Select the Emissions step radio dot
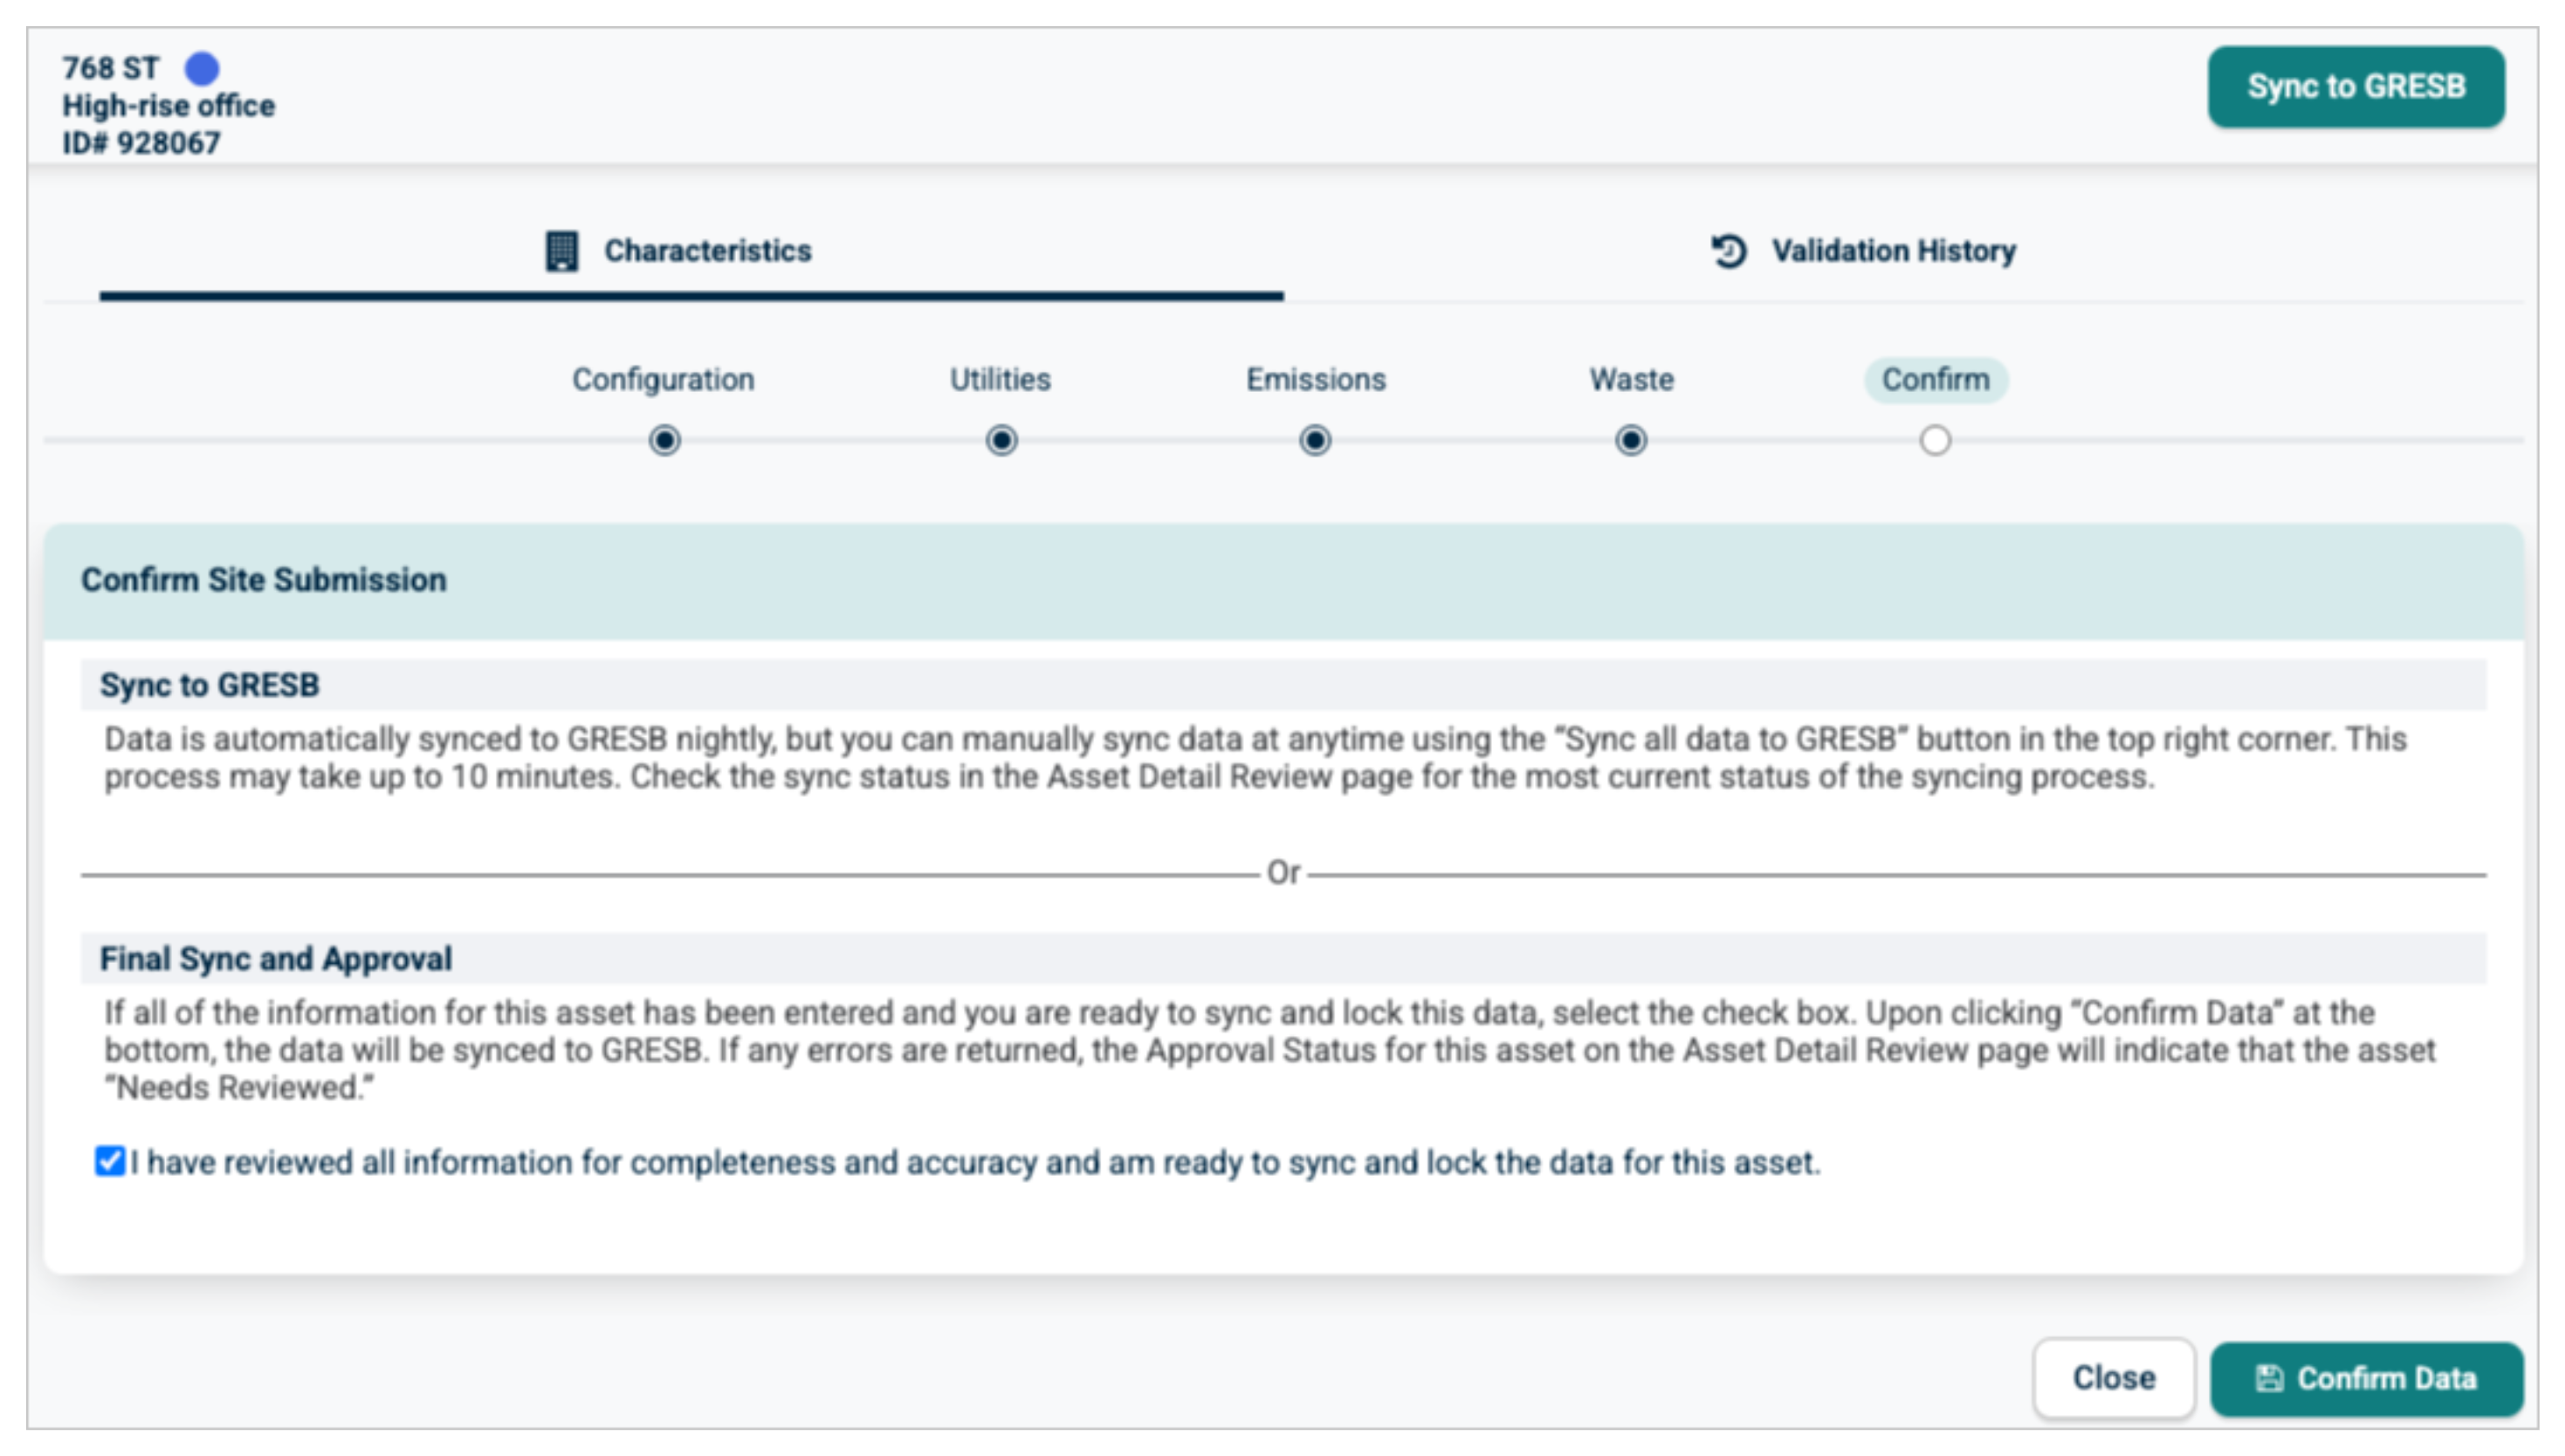 click(x=1315, y=441)
